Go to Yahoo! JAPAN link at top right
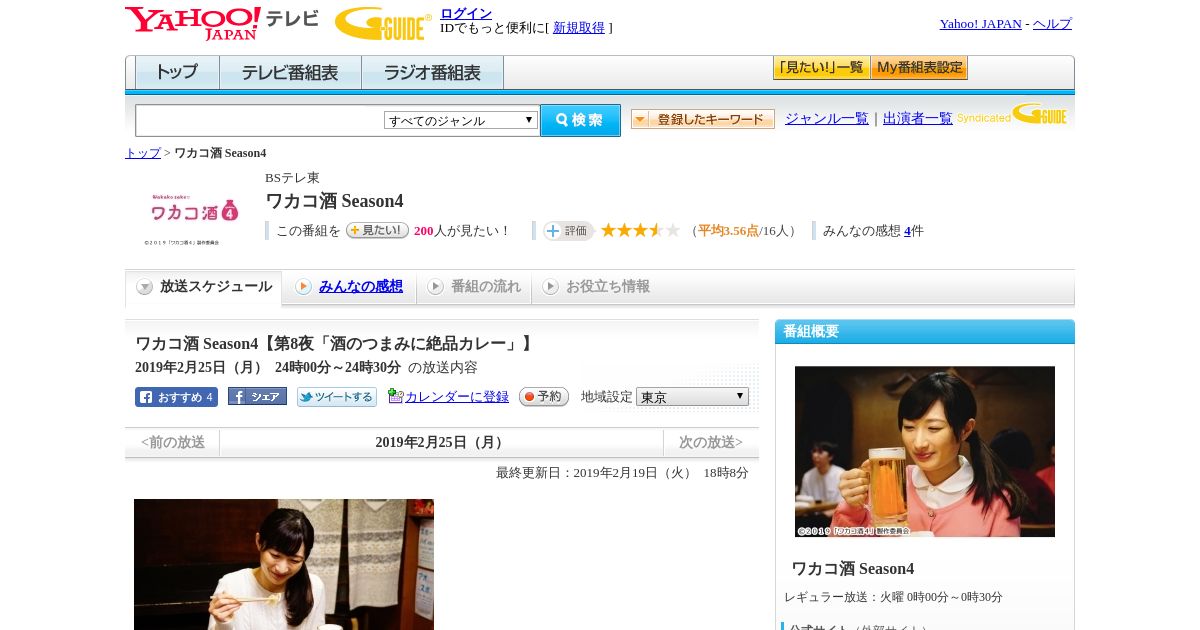Image resolution: width=1200 pixels, height=630 pixels. click(980, 24)
